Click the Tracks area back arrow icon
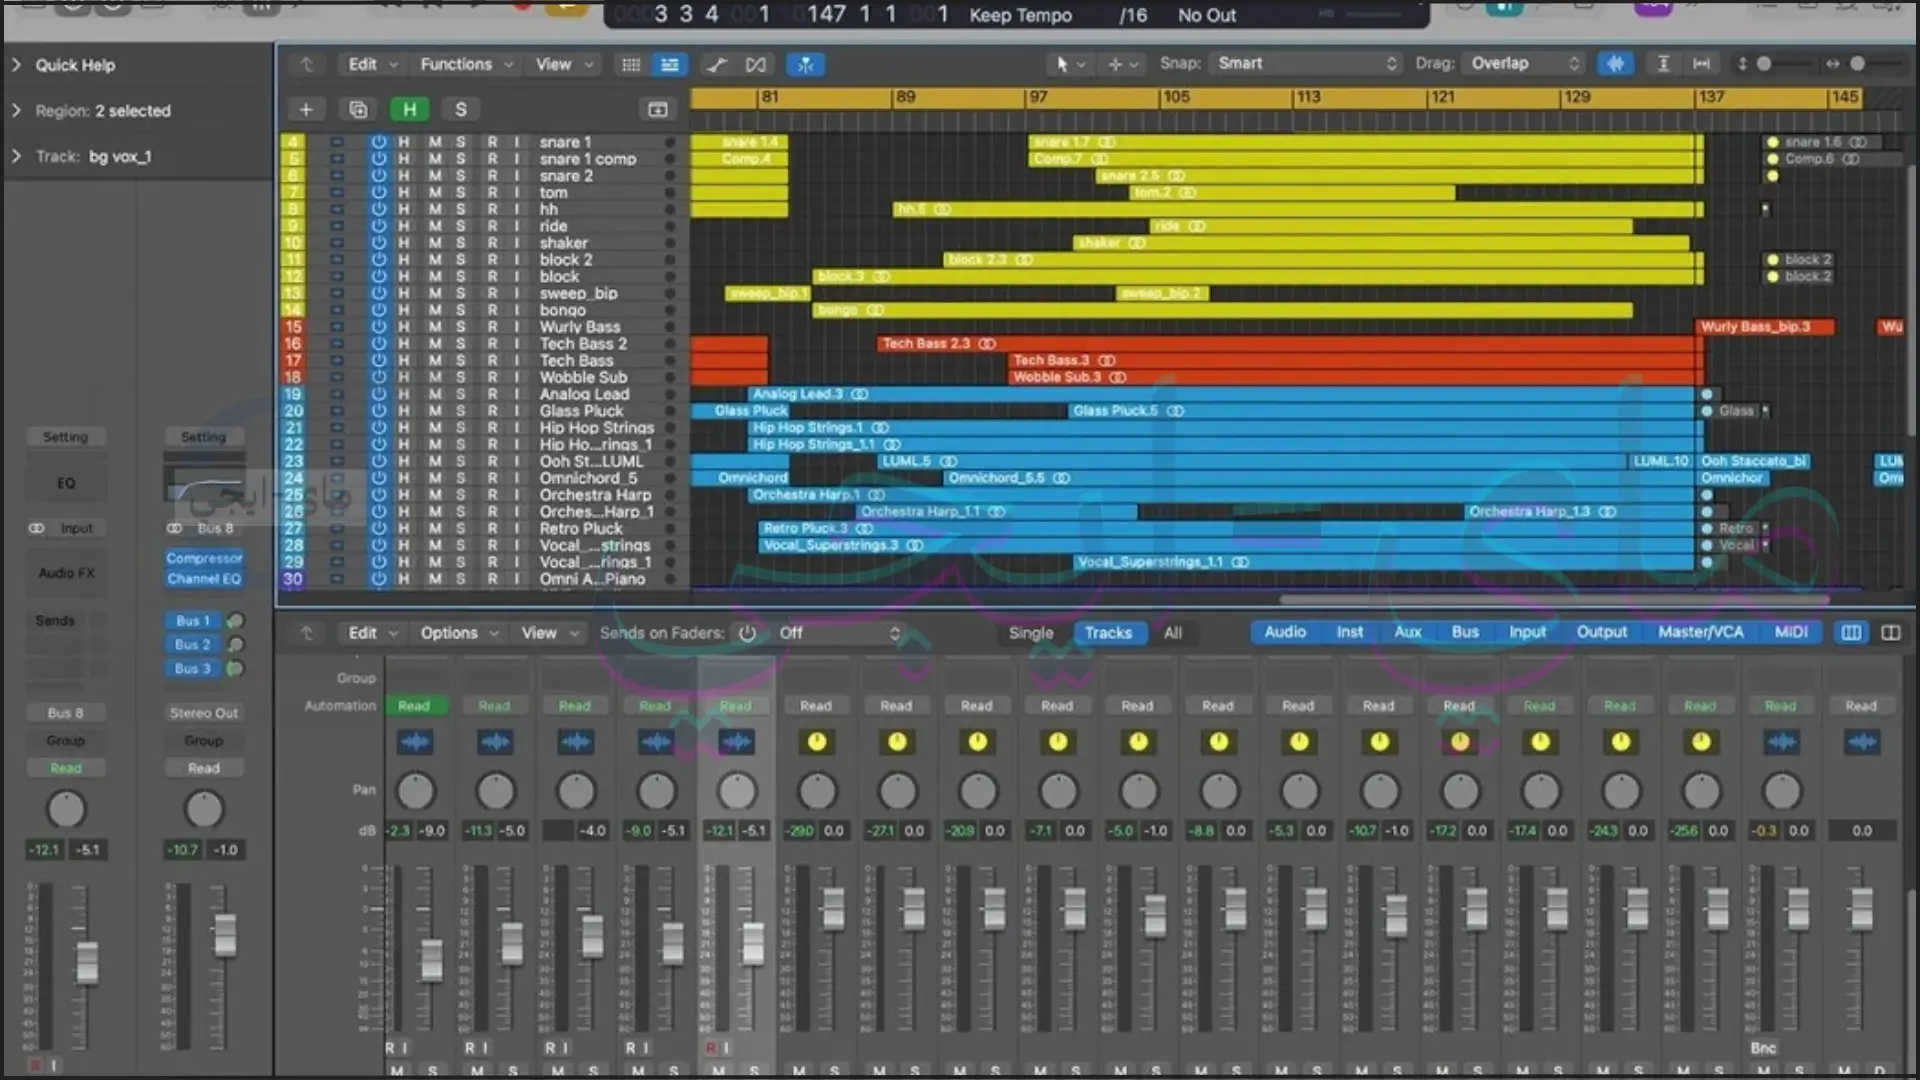Viewport: 1920px width, 1080px height. click(x=307, y=65)
